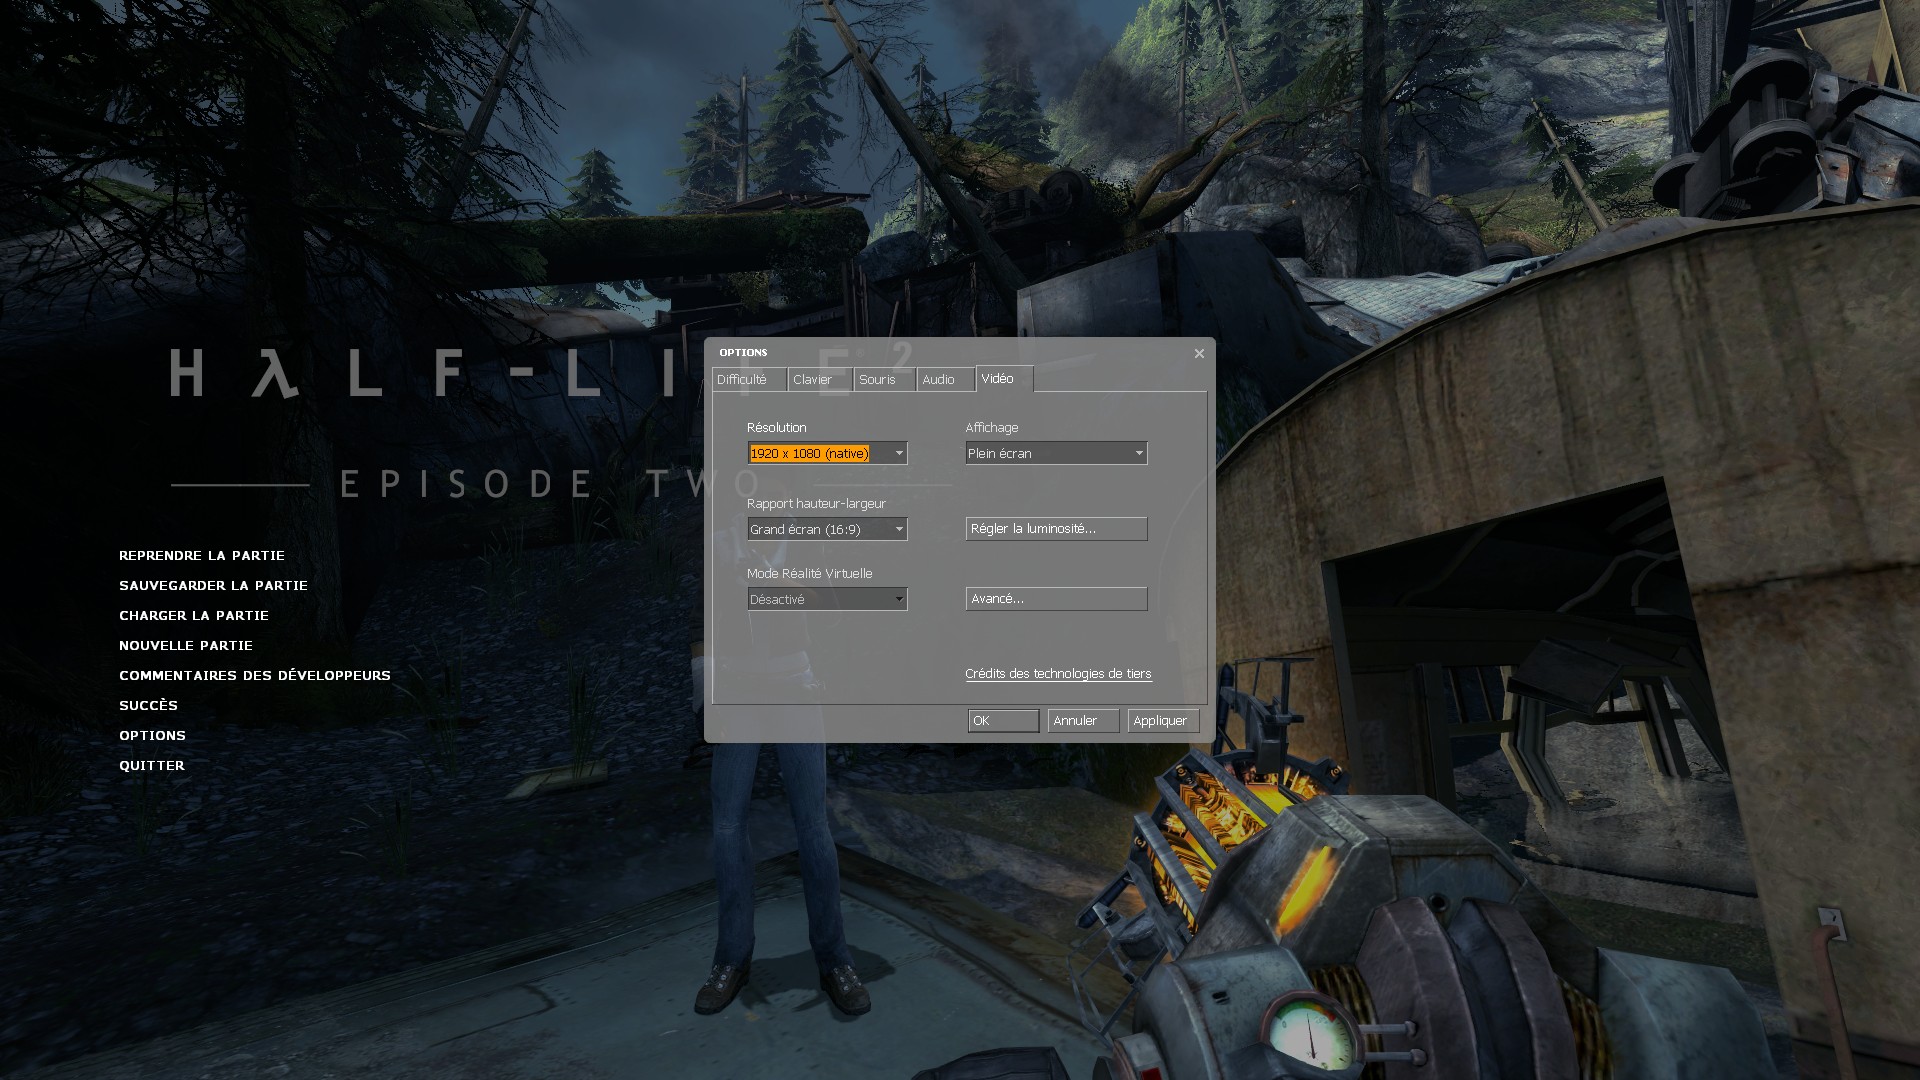
Task: Choose Reprendre la partie in main menu
Action: [202, 556]
